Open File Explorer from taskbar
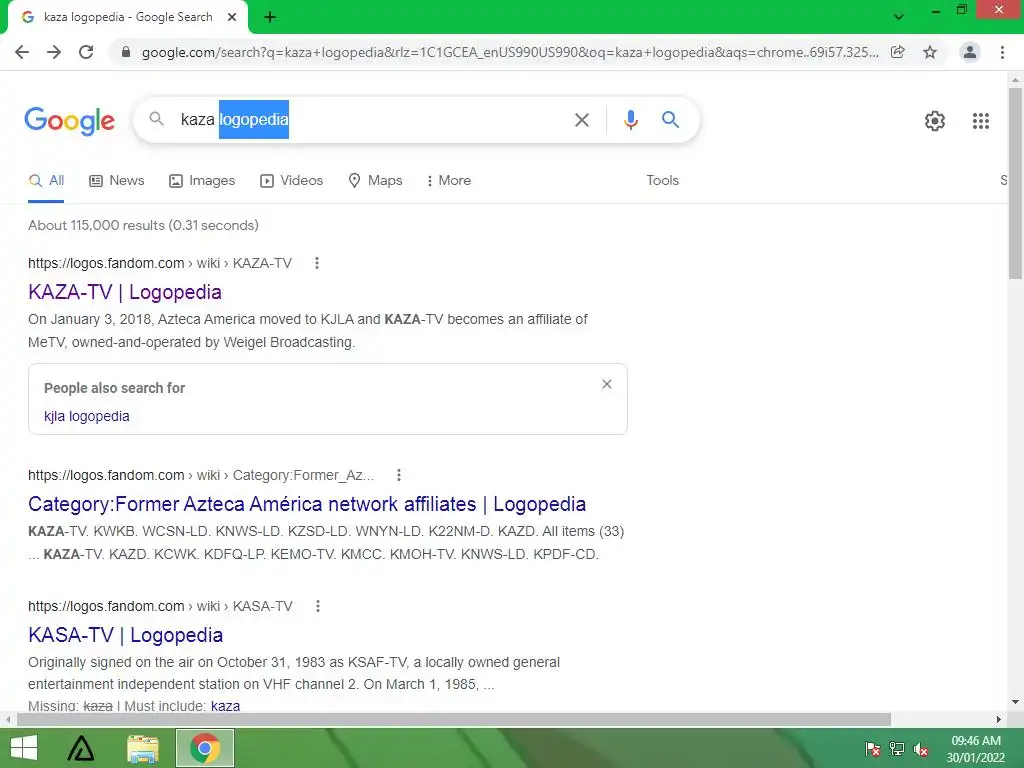Image resolution: width=1024 pixels, height=768 pixels. (142, 748)
